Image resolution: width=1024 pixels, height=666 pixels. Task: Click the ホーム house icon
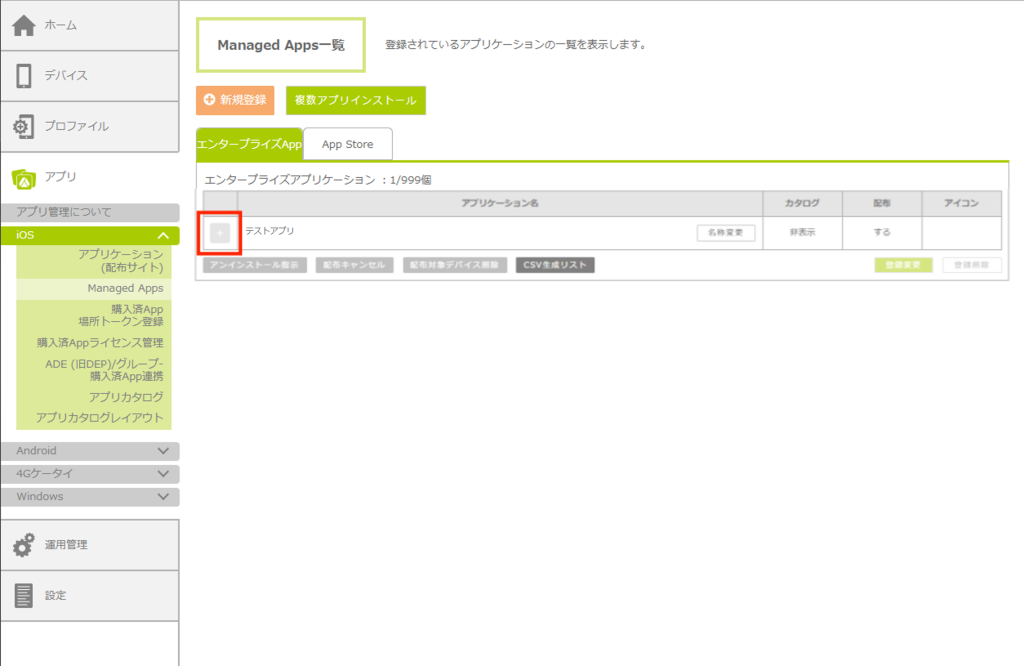(x=24, y=25)
